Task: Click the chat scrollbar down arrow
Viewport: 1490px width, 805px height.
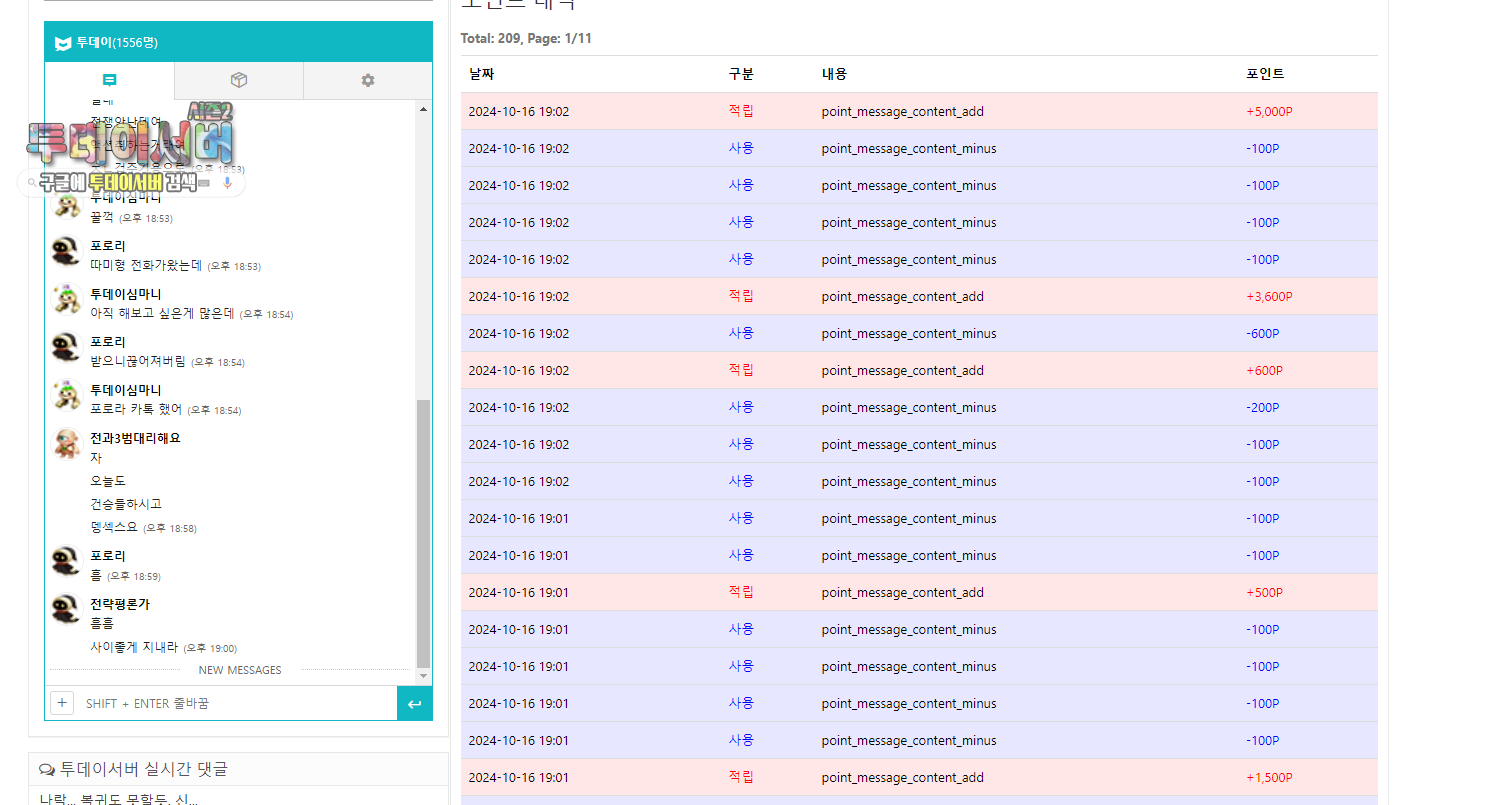Action: click(423, 676)
